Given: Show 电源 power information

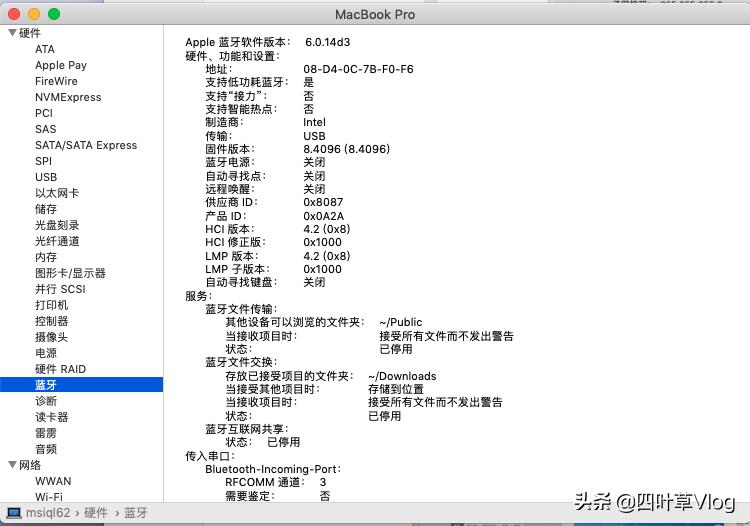Looking at the screenshot, I should coord(46,353).
